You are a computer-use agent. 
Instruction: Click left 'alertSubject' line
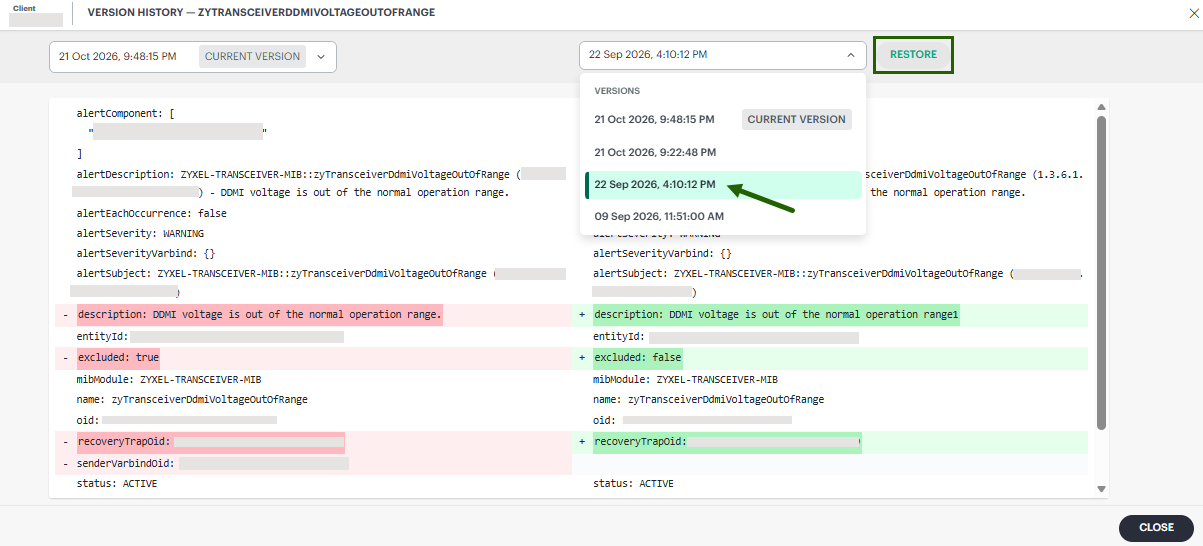click(321, 282)
